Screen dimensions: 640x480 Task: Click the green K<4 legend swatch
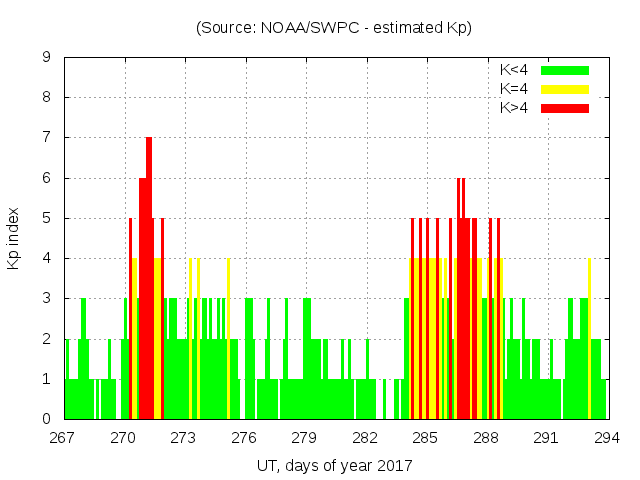[x=565, y=70]
